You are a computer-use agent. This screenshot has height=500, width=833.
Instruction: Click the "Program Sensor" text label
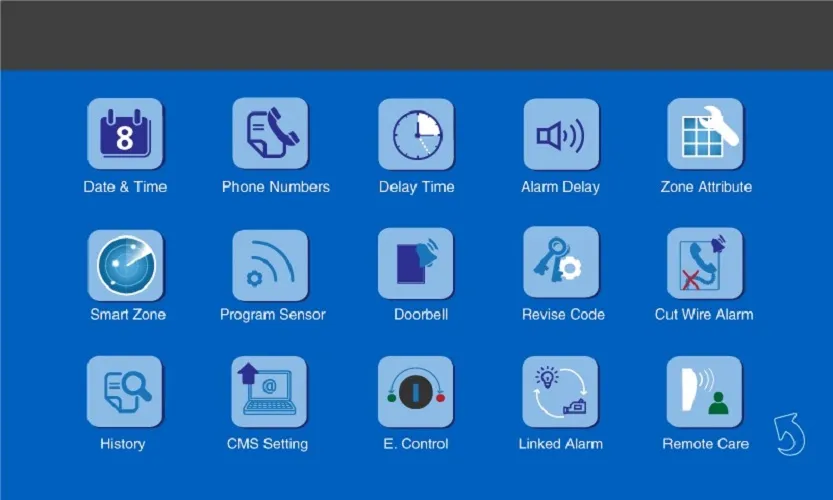coord(273,315)
